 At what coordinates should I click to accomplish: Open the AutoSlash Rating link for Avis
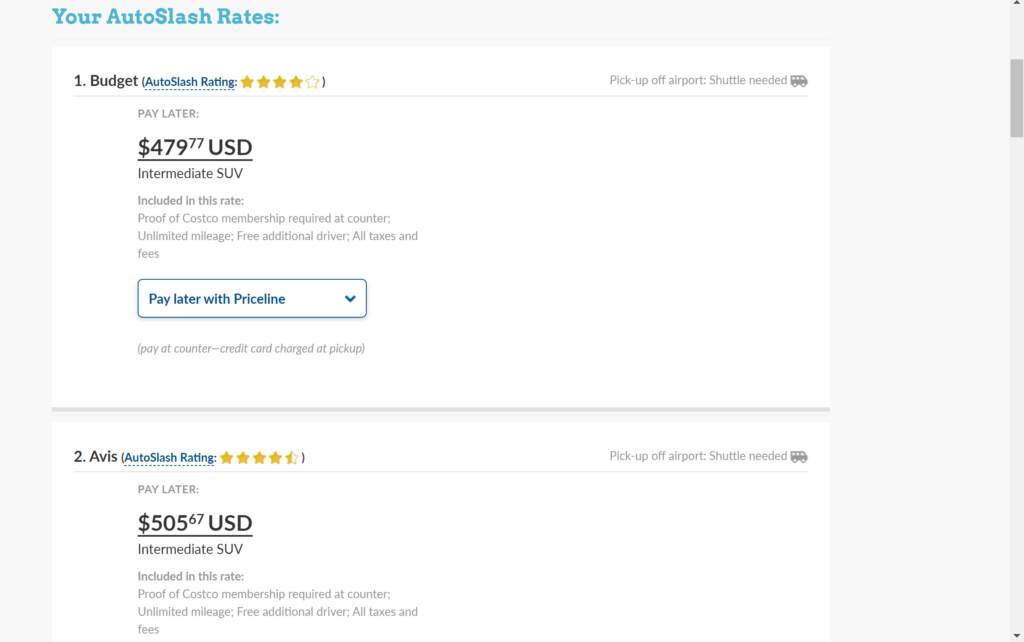[170, 457]
